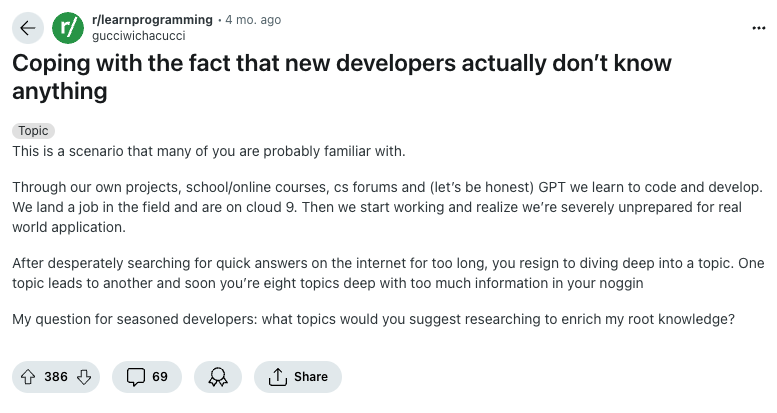Visit the r/learnprogramming subreddit link
The height and width of the screenshot is (413, 777).
point(151,19)
